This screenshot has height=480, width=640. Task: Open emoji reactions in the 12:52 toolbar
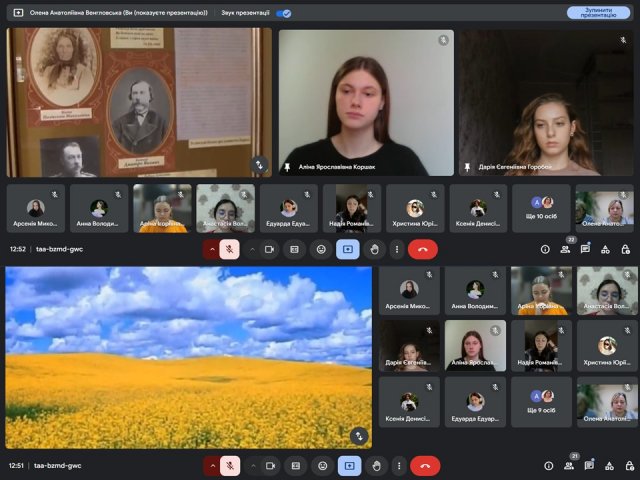[x=321, y=249]
